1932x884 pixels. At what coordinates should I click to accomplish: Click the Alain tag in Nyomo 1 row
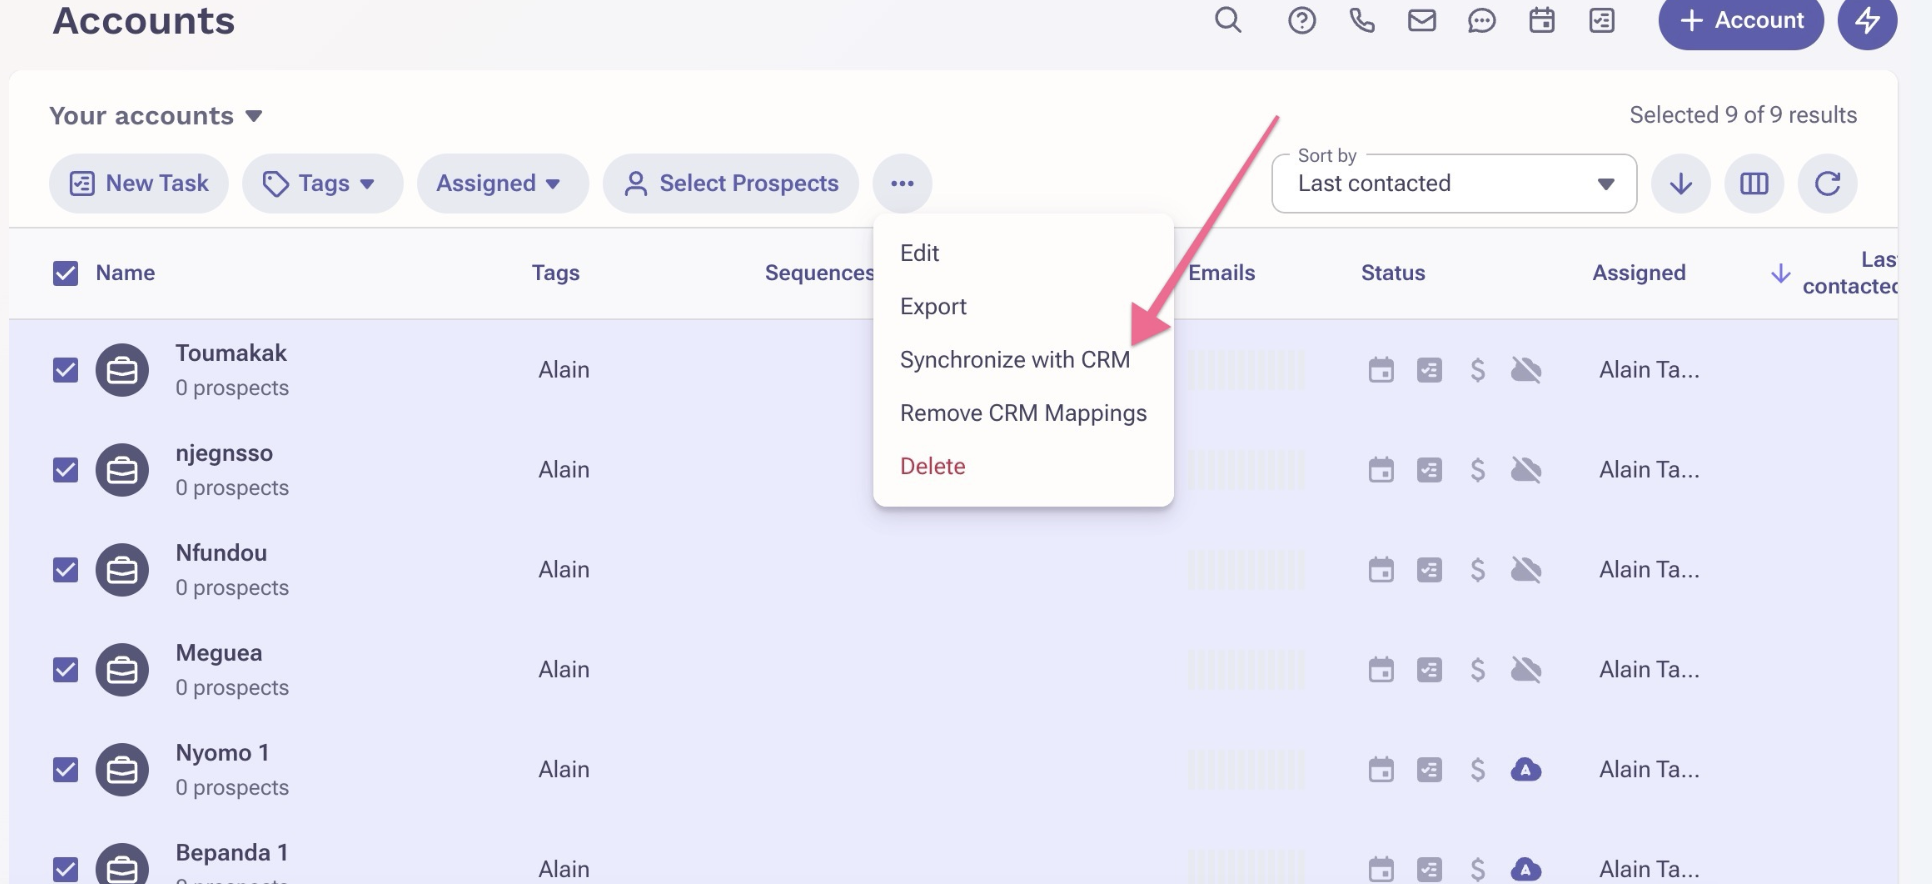(564, 770)
